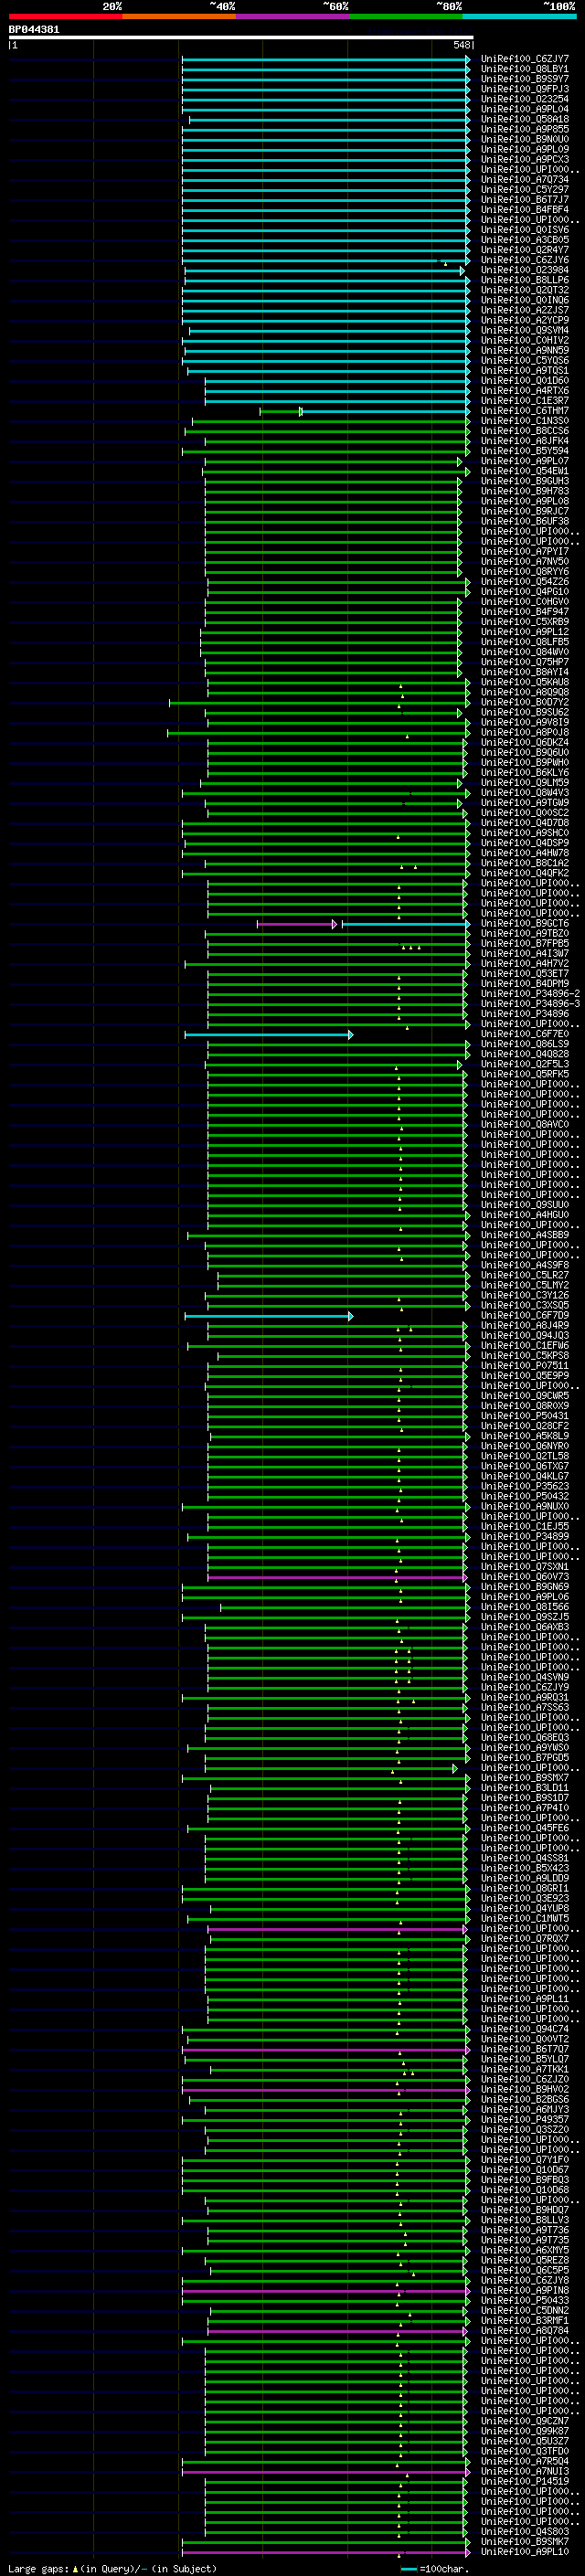Open entry UniRef100_A8Q784
This screenshot has height=2576, width=585.
(x=525, y=2331)
